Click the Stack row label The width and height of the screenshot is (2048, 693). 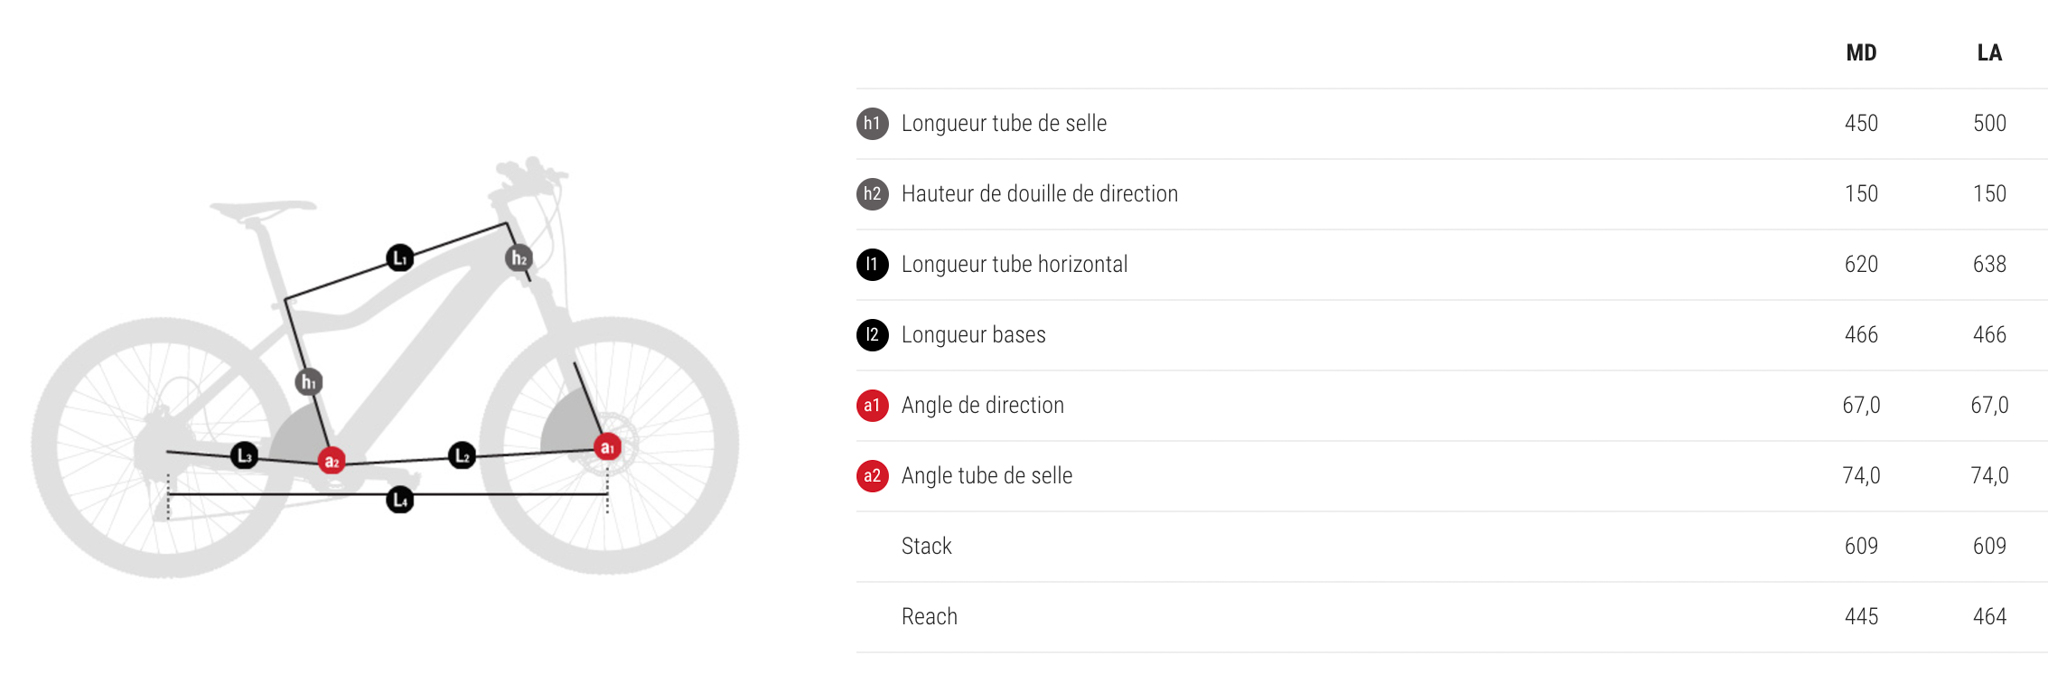[x=926, y=546]
